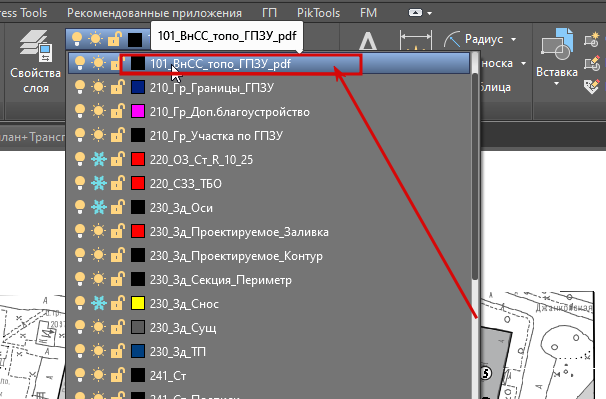The height and width of the screenshot is (399, 606).
Task: Freeze the 210_Гр_Участка по ГПЗУ layer sun icon
Action: pyautogui.click(x=98, y=135)
